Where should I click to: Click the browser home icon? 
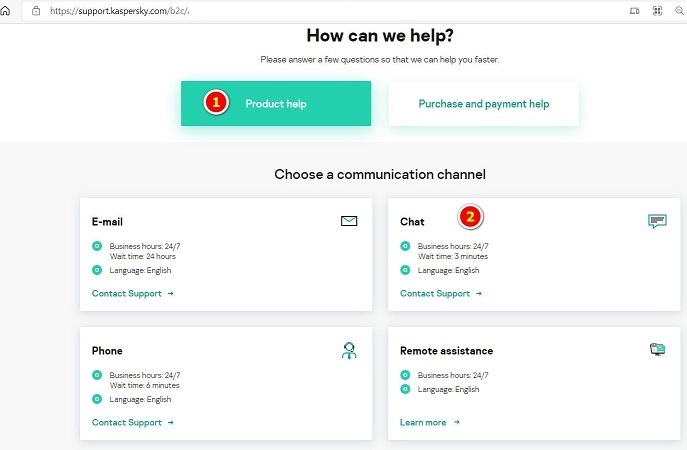click(6, 10)
